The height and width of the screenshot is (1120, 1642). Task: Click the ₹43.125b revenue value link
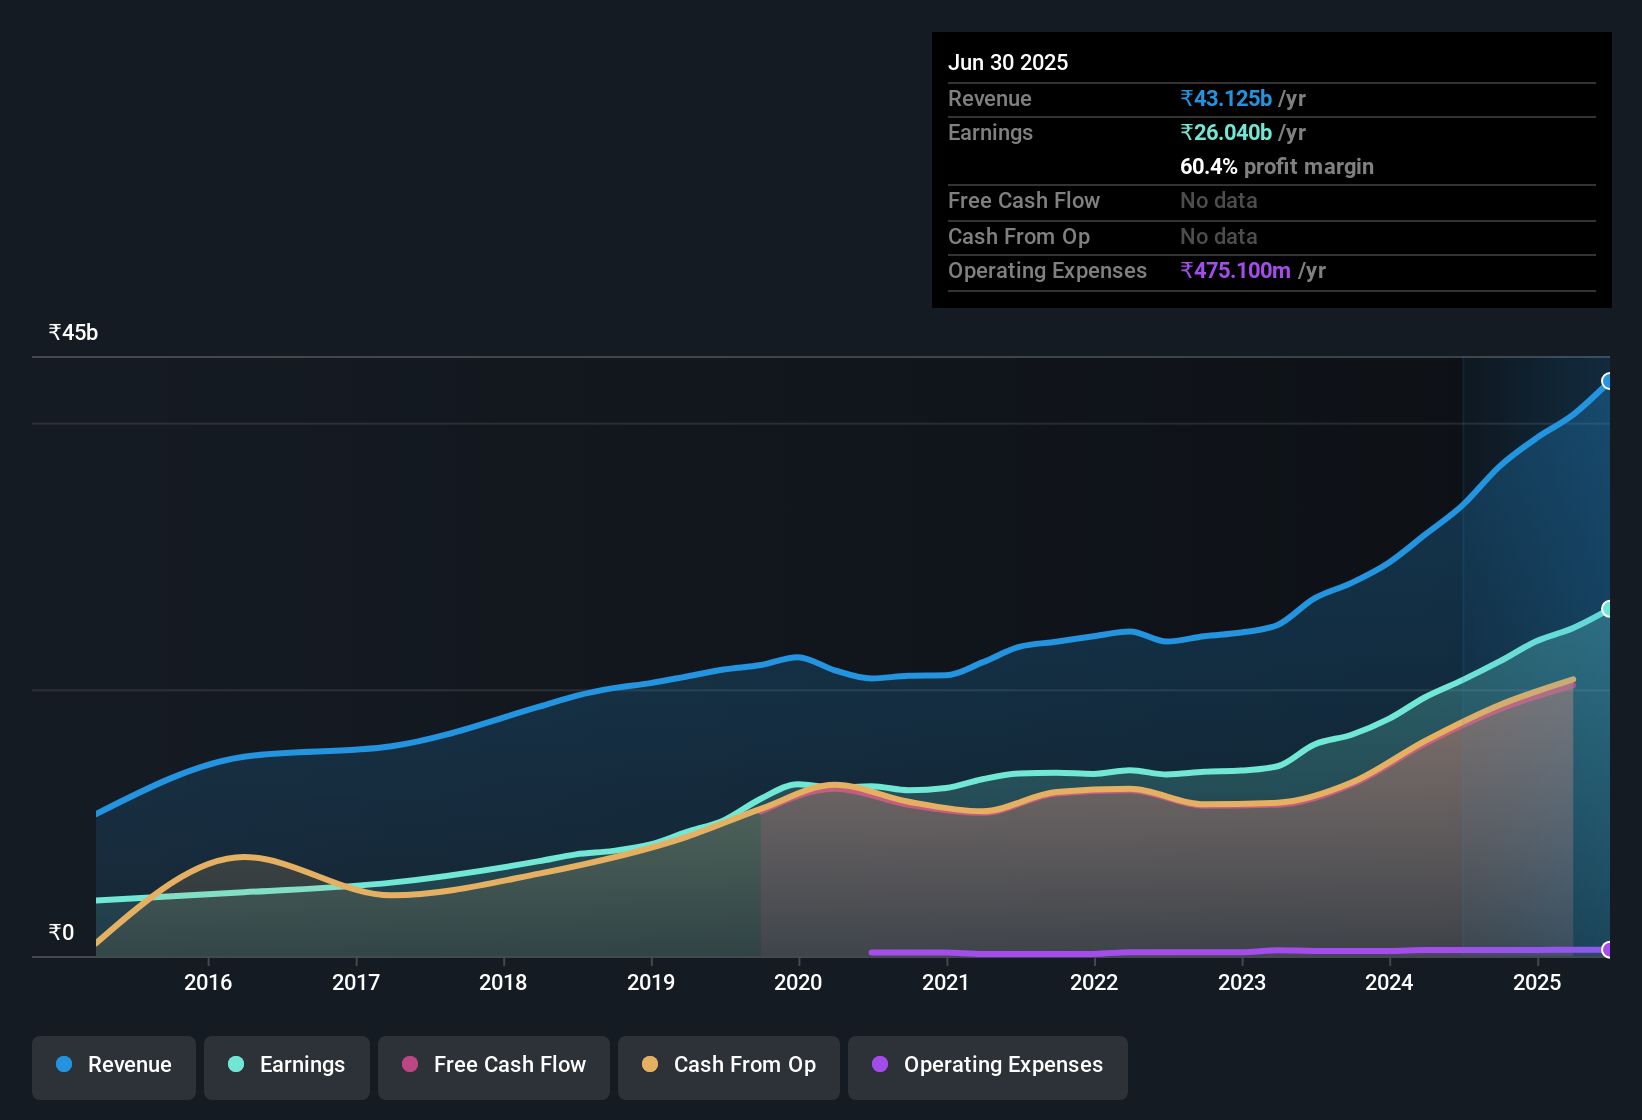tap(1225, 98)
